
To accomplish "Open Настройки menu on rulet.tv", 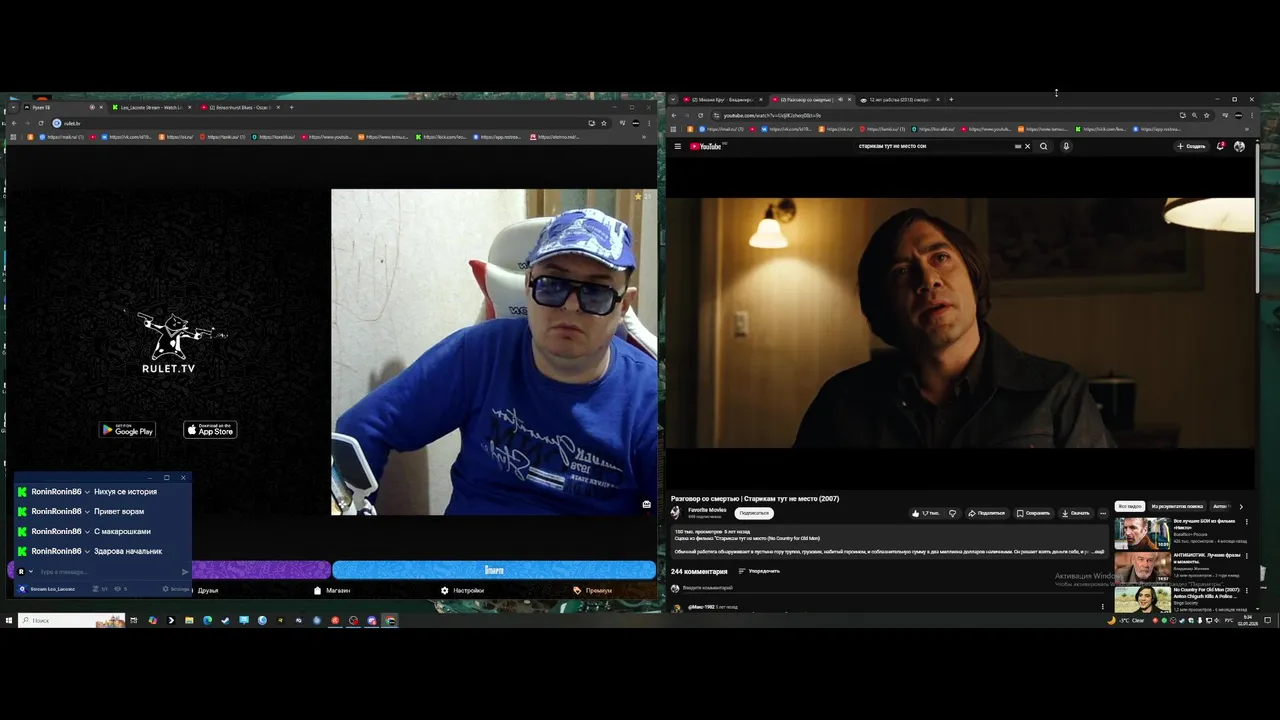I will point(462,590).
